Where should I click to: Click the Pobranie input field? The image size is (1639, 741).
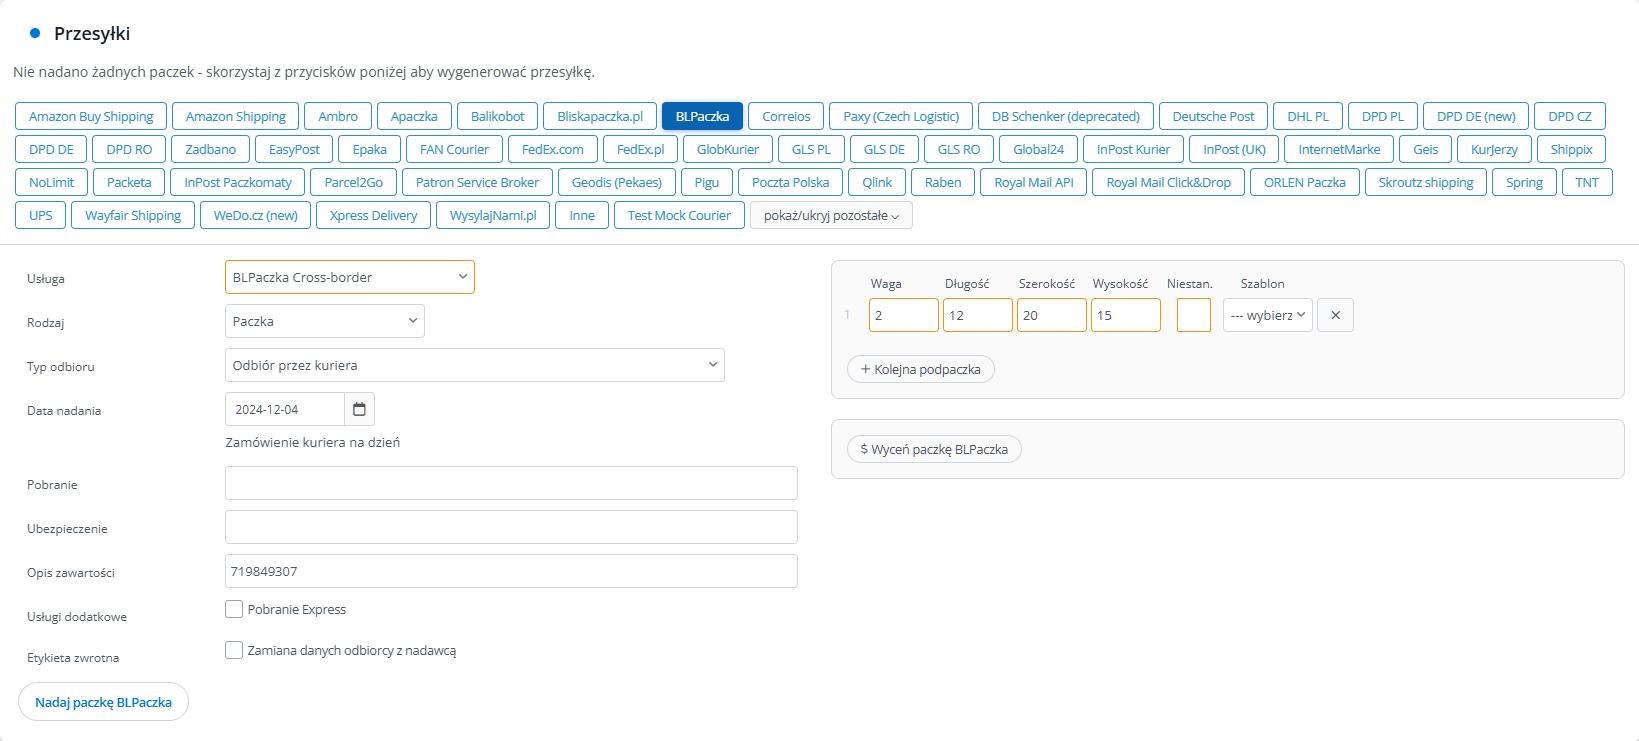(x=511, y=483)
